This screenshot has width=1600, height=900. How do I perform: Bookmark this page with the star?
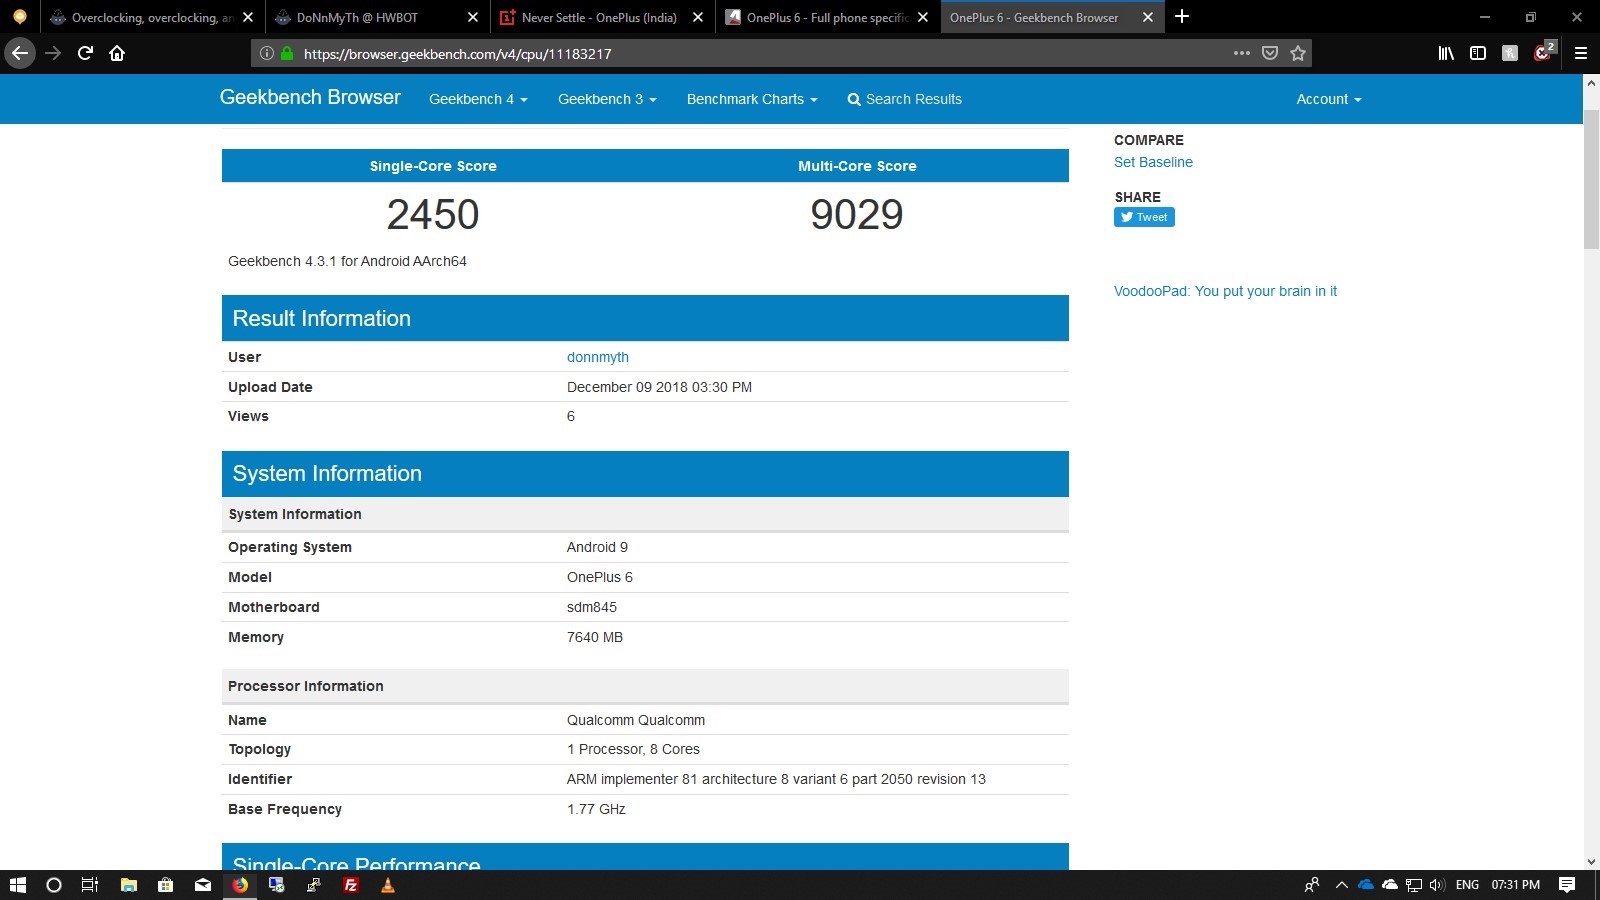(x=1298, y=53)
